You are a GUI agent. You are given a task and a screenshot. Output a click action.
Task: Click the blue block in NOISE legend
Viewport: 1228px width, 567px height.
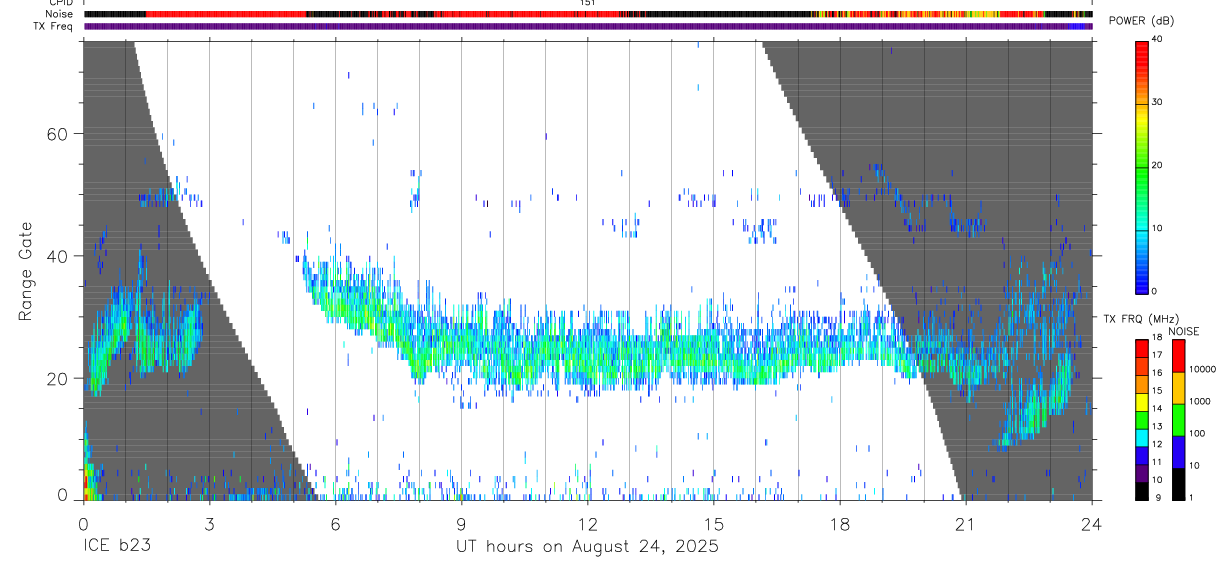pyautogui.click(x=1179, y=451)
